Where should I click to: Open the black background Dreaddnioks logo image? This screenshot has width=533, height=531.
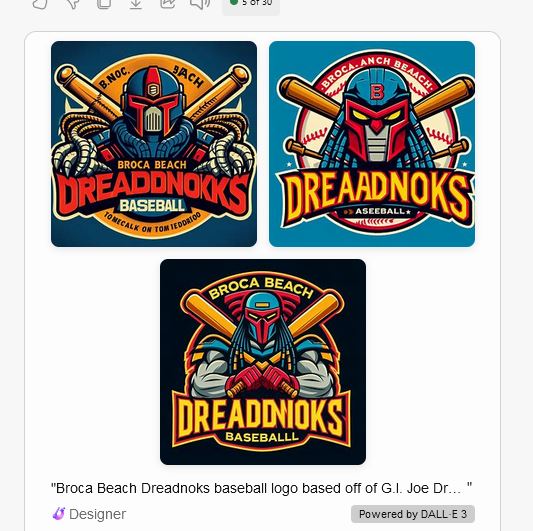pos(263,362)
